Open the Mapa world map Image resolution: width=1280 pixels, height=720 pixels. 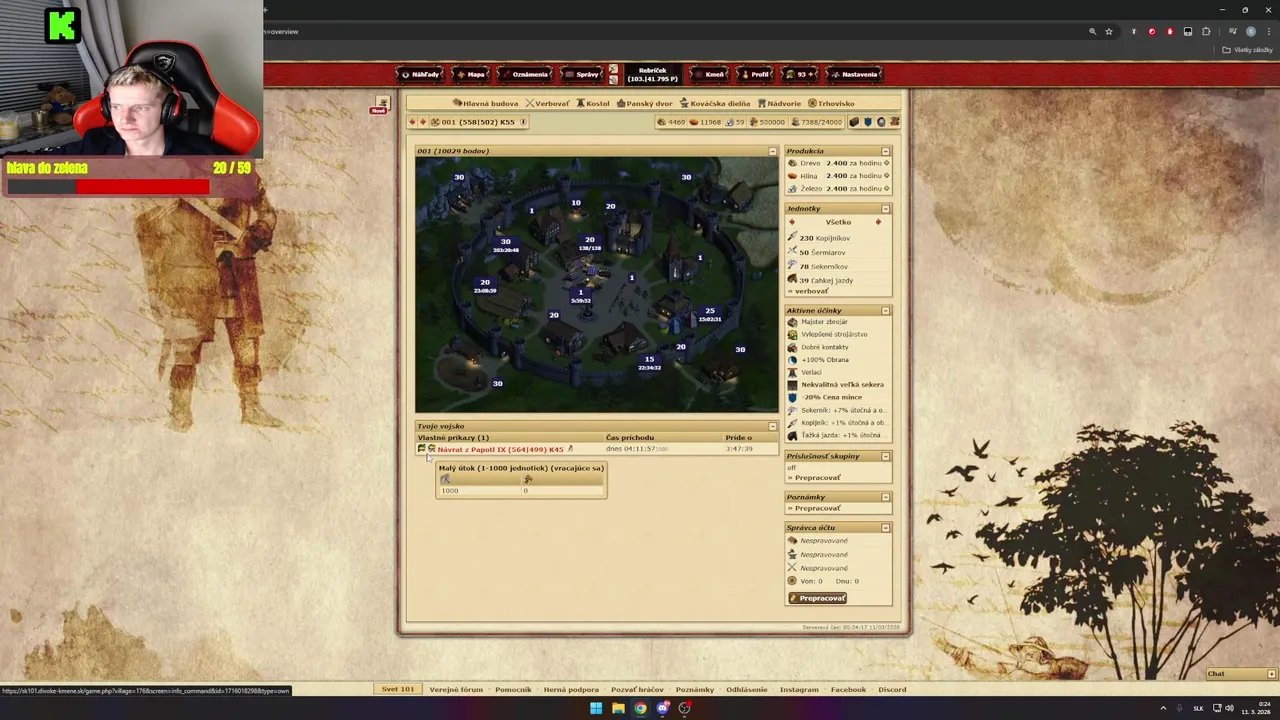click(x=471, y=74)
